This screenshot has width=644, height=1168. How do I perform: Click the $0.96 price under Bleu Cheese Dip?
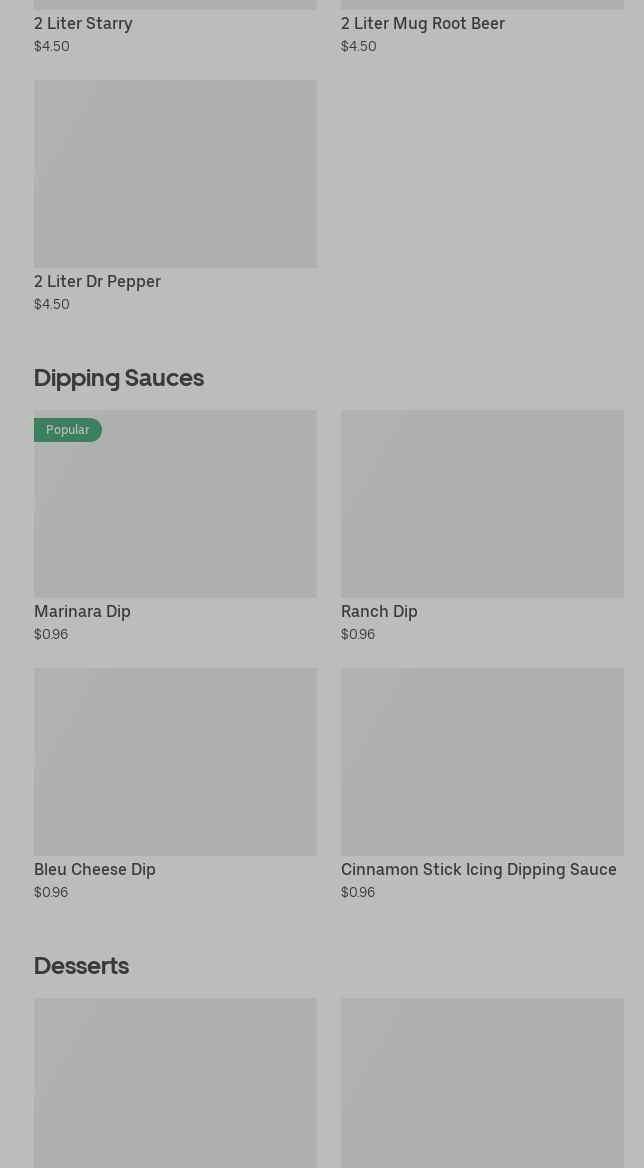[x=51, y=892]
